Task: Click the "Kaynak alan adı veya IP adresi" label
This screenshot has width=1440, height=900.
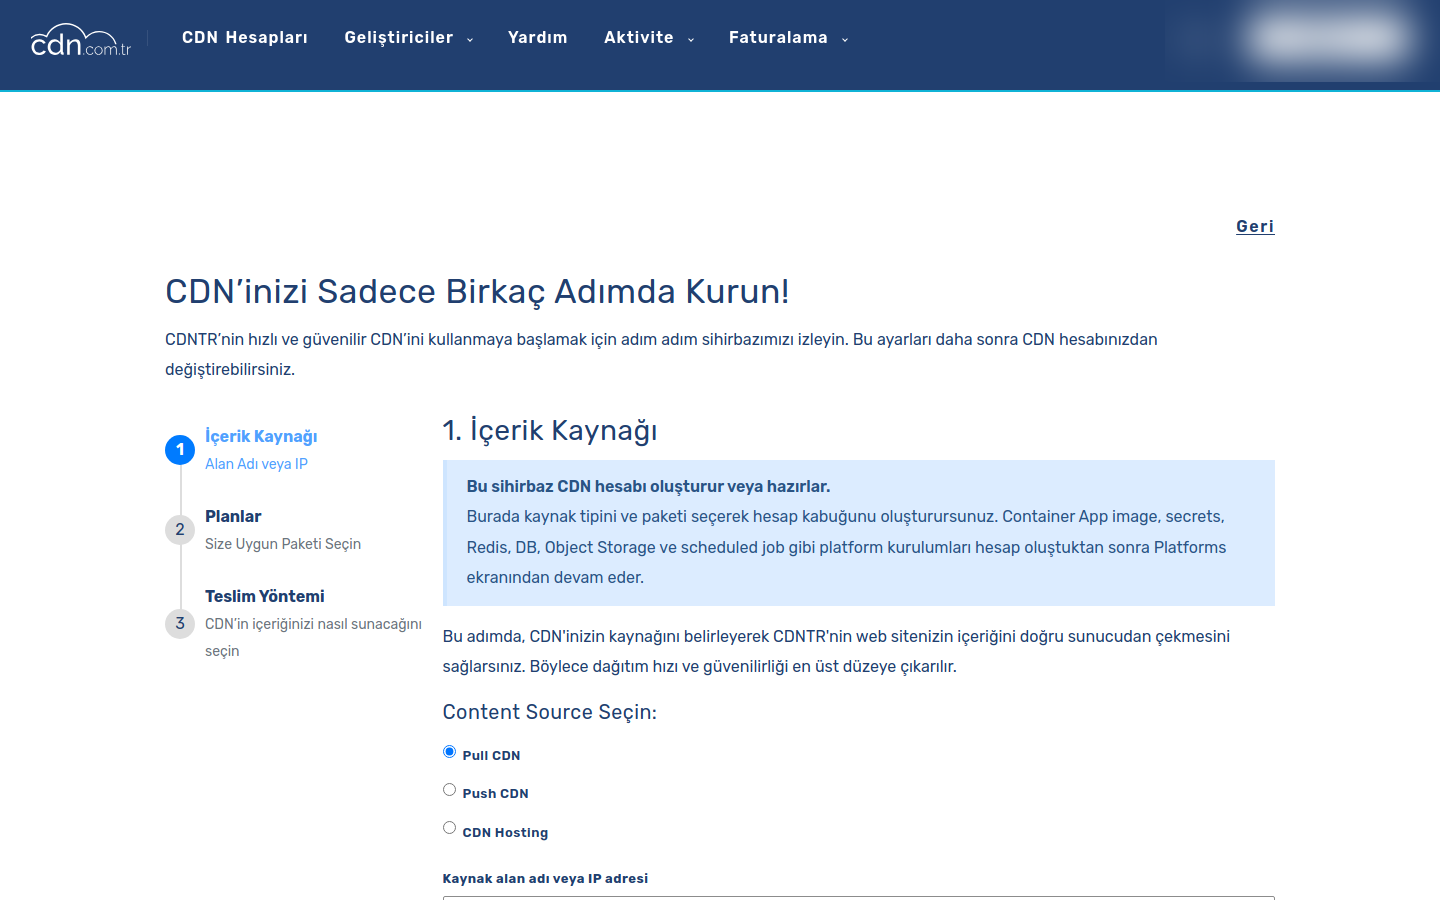Action: coord(545,879)
